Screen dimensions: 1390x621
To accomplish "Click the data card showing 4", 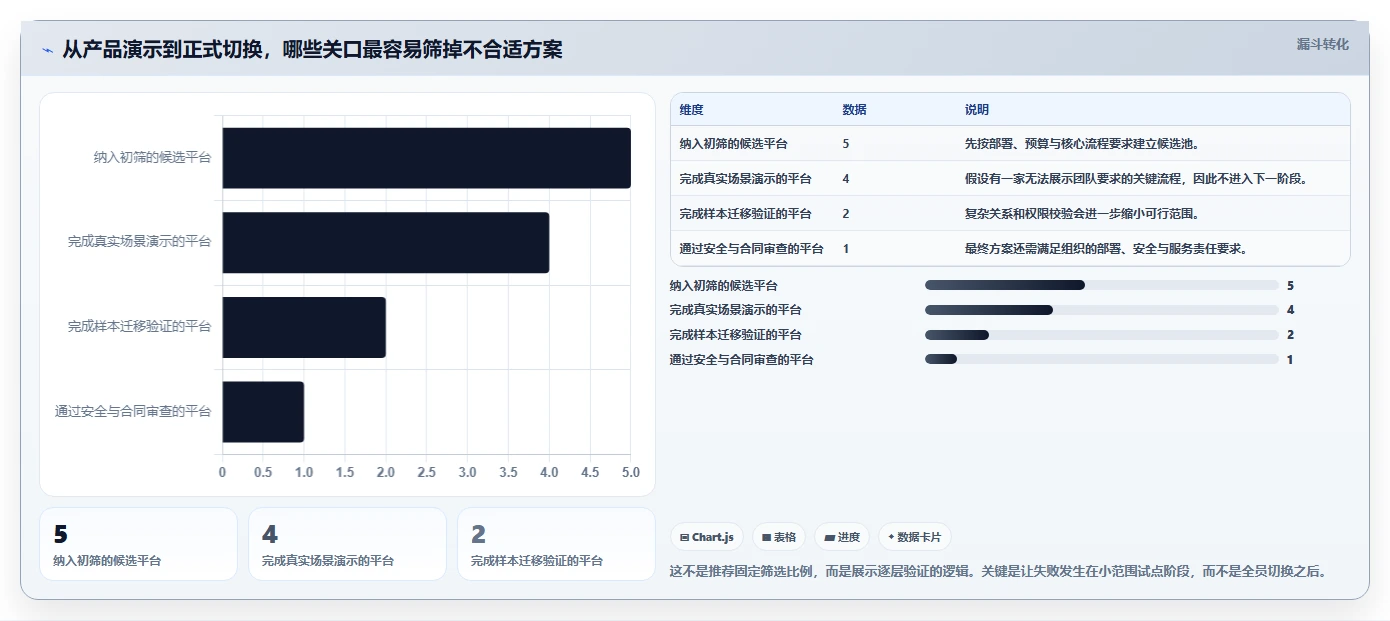I will coord(347,544).
